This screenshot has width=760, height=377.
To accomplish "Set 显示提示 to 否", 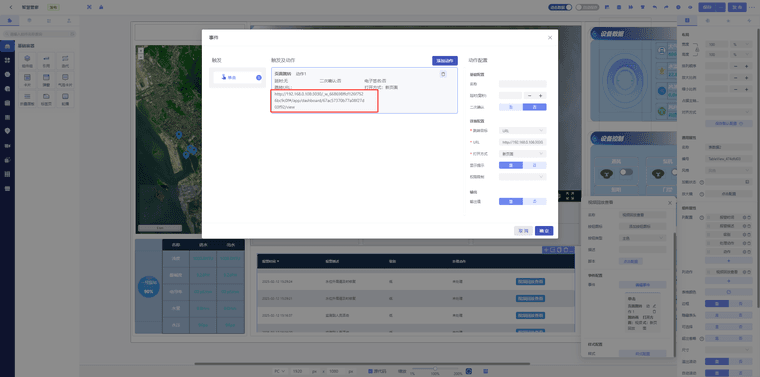I will (535, 165).
